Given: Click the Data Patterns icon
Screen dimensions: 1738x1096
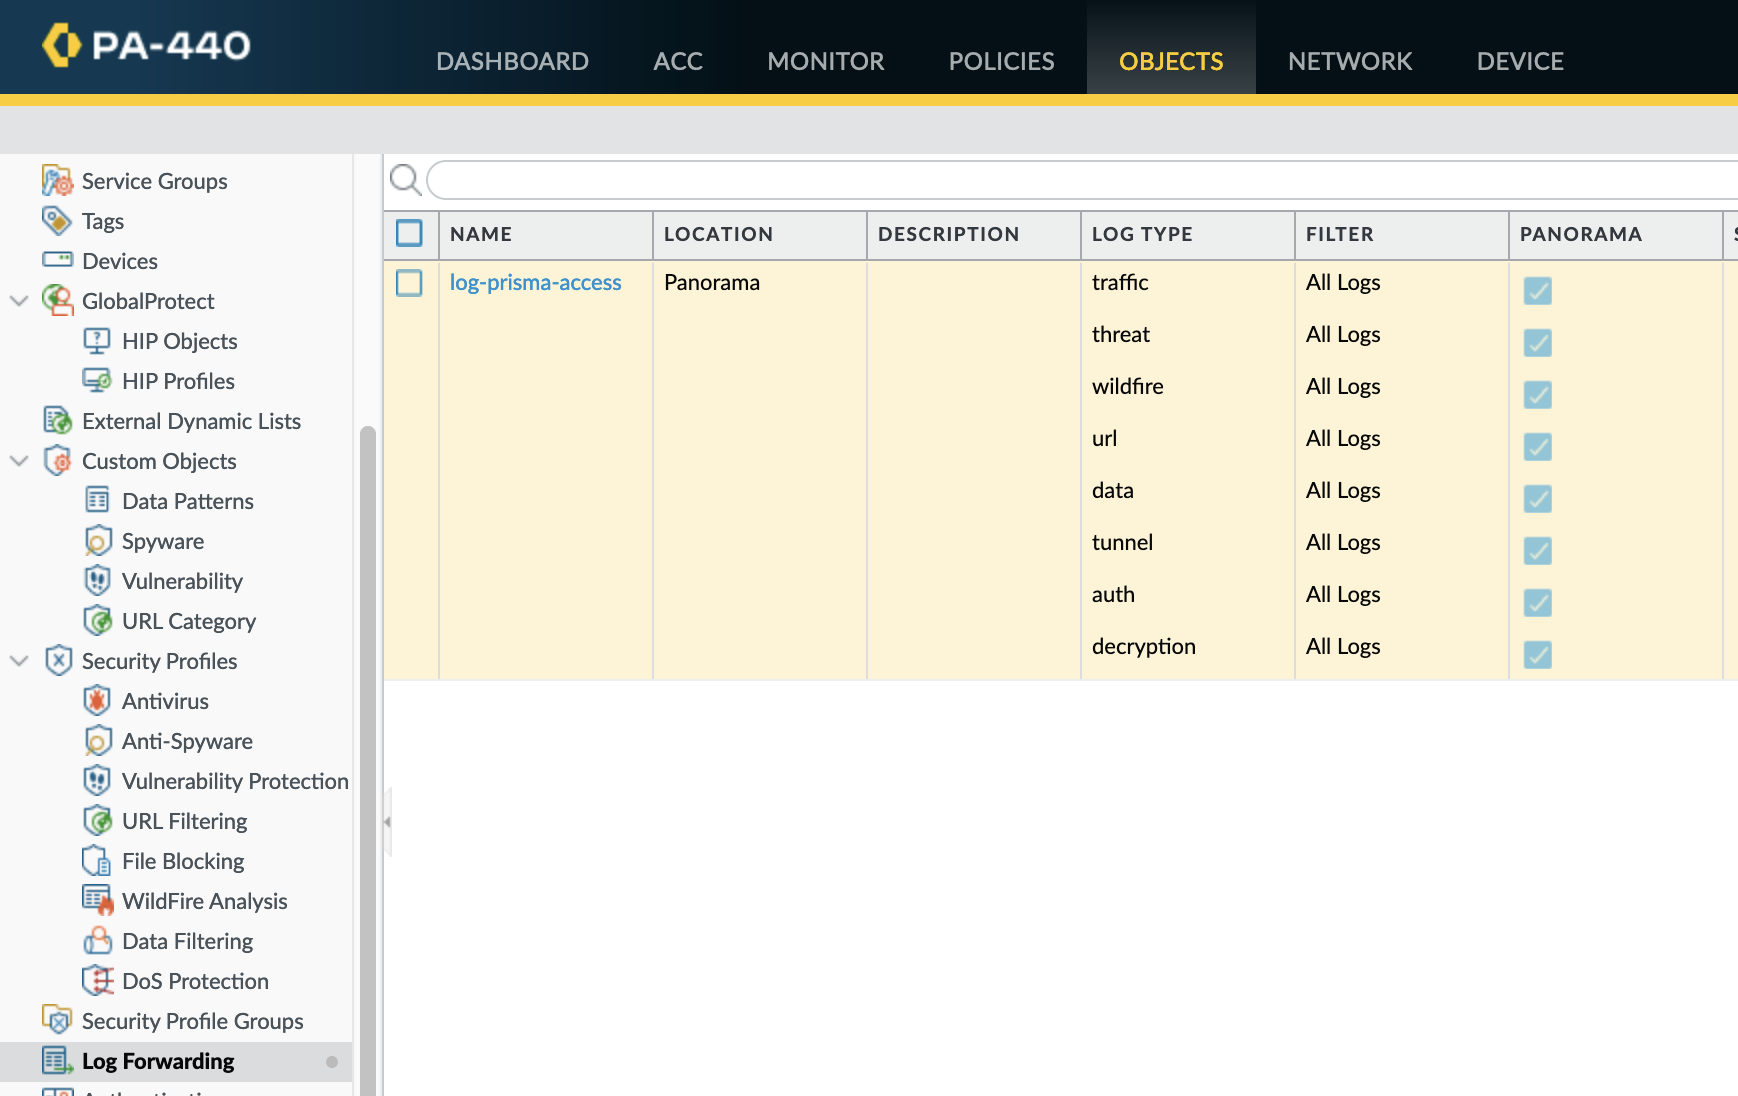Looking at the screenshot, I should (x=97, y=500).
